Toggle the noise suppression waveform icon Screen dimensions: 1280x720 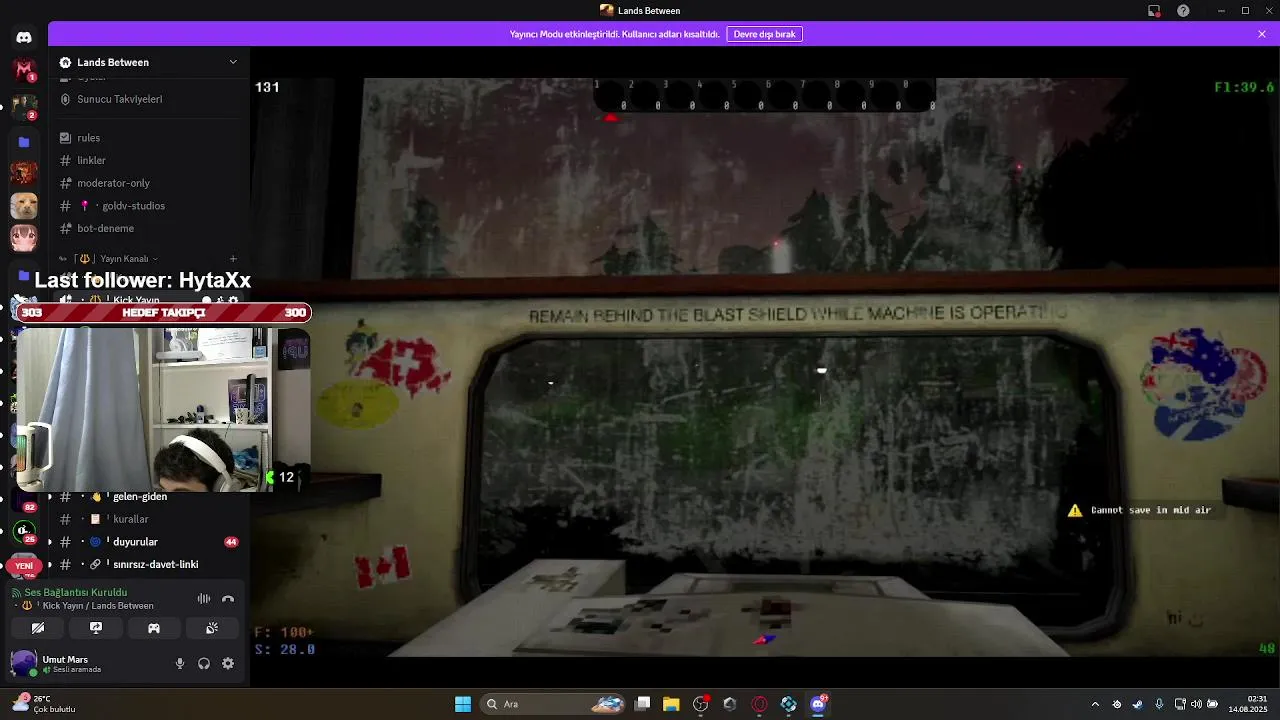204,599
